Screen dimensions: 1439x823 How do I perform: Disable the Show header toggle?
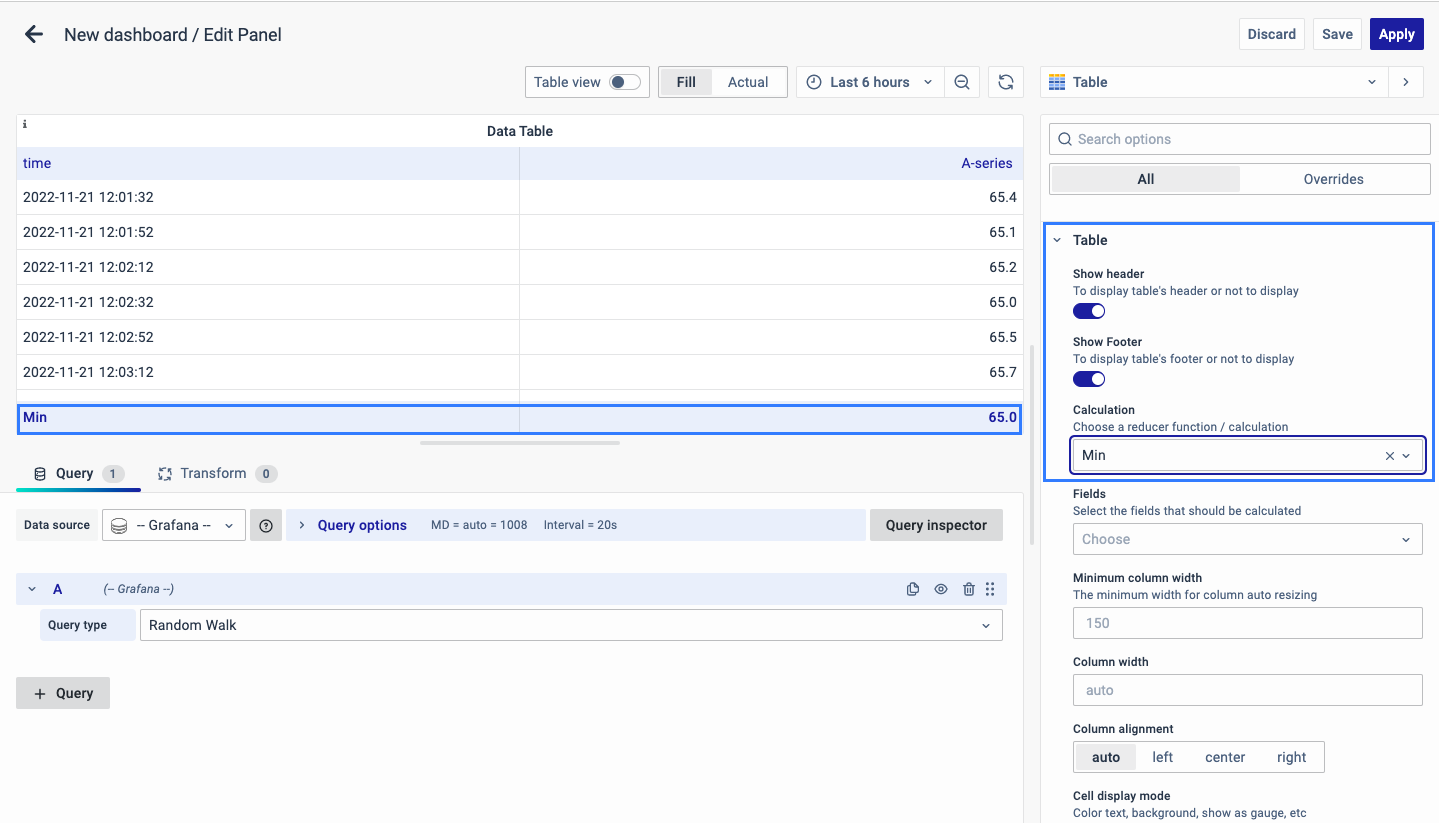tap(1089, 311)
